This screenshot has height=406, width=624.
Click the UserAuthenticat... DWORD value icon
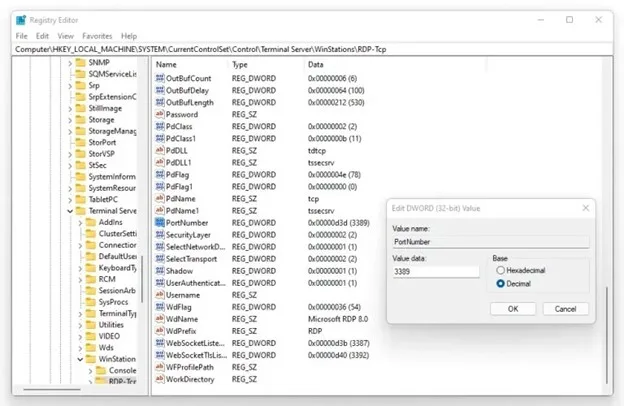[x=160, y=283]
